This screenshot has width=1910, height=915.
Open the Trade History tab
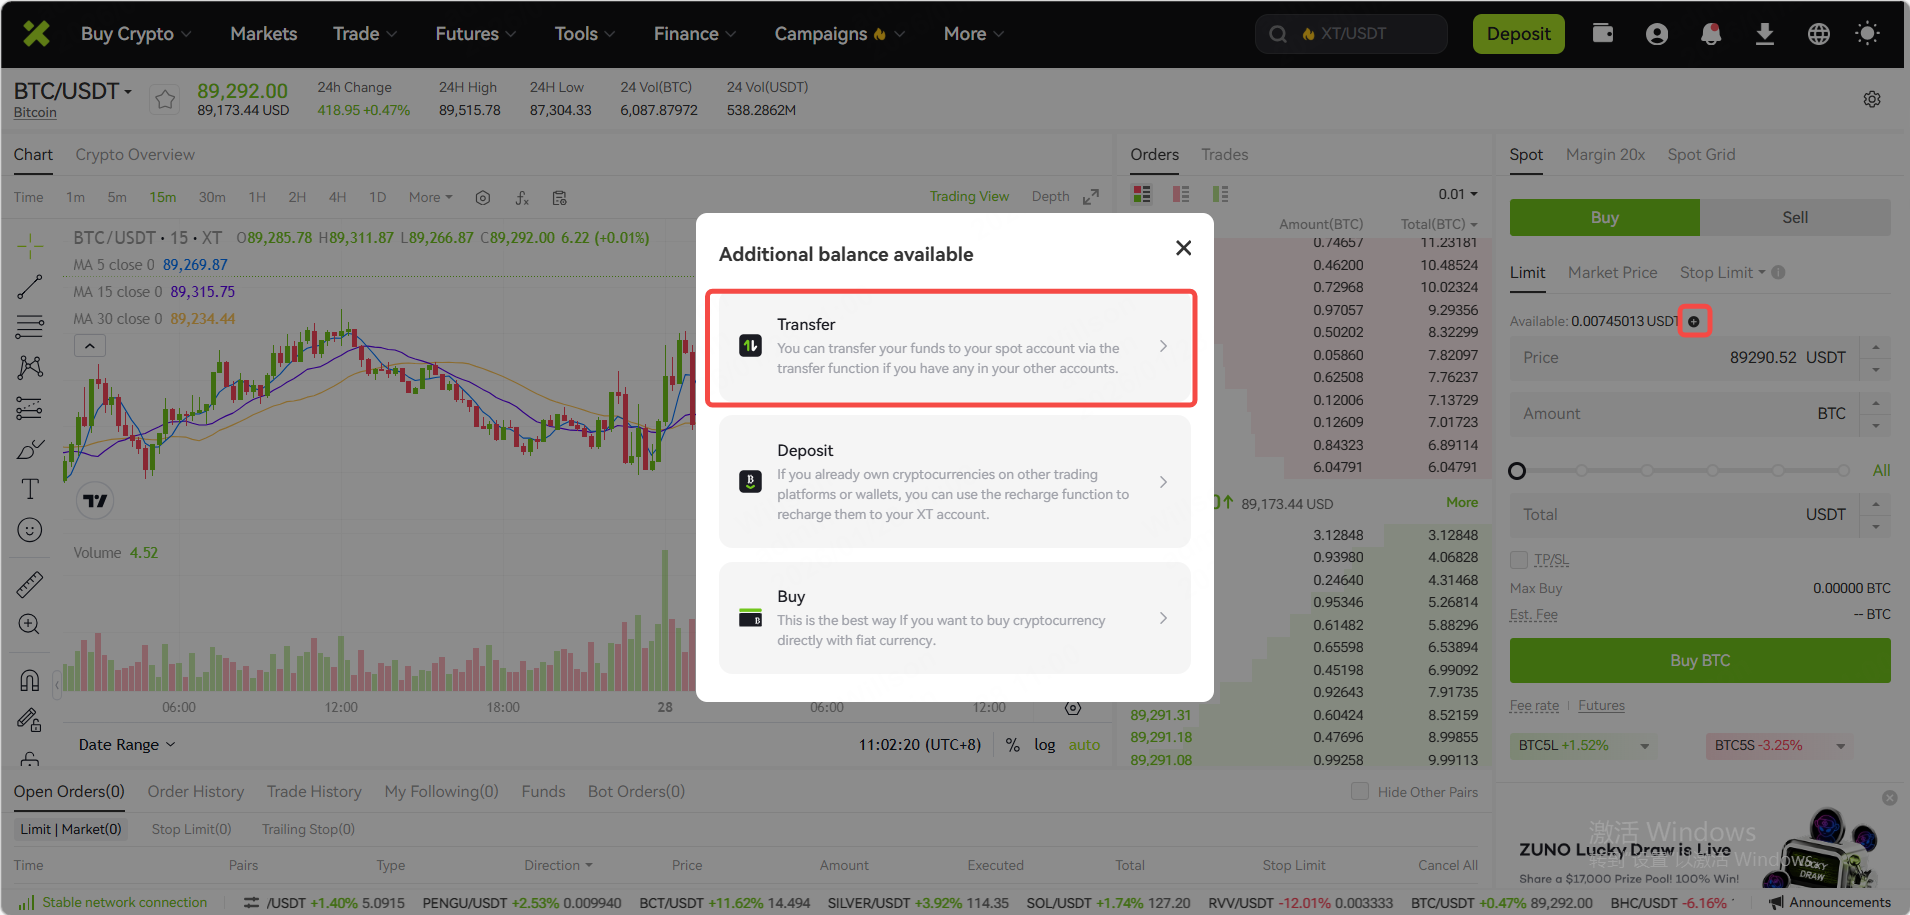[314, 792]
